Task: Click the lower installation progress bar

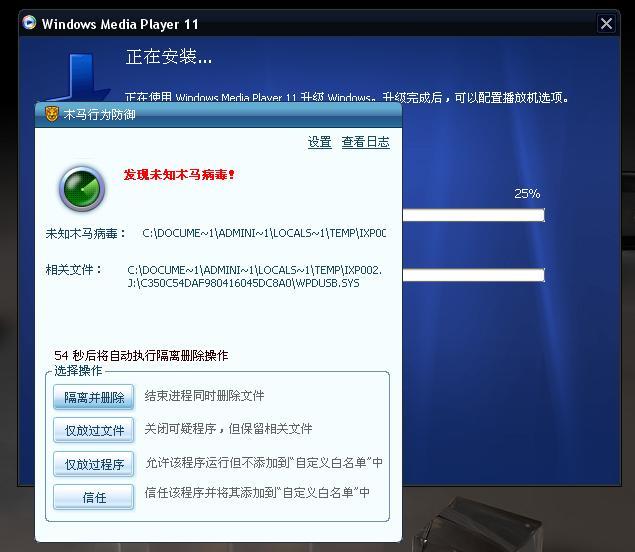Action: [473, 275]
